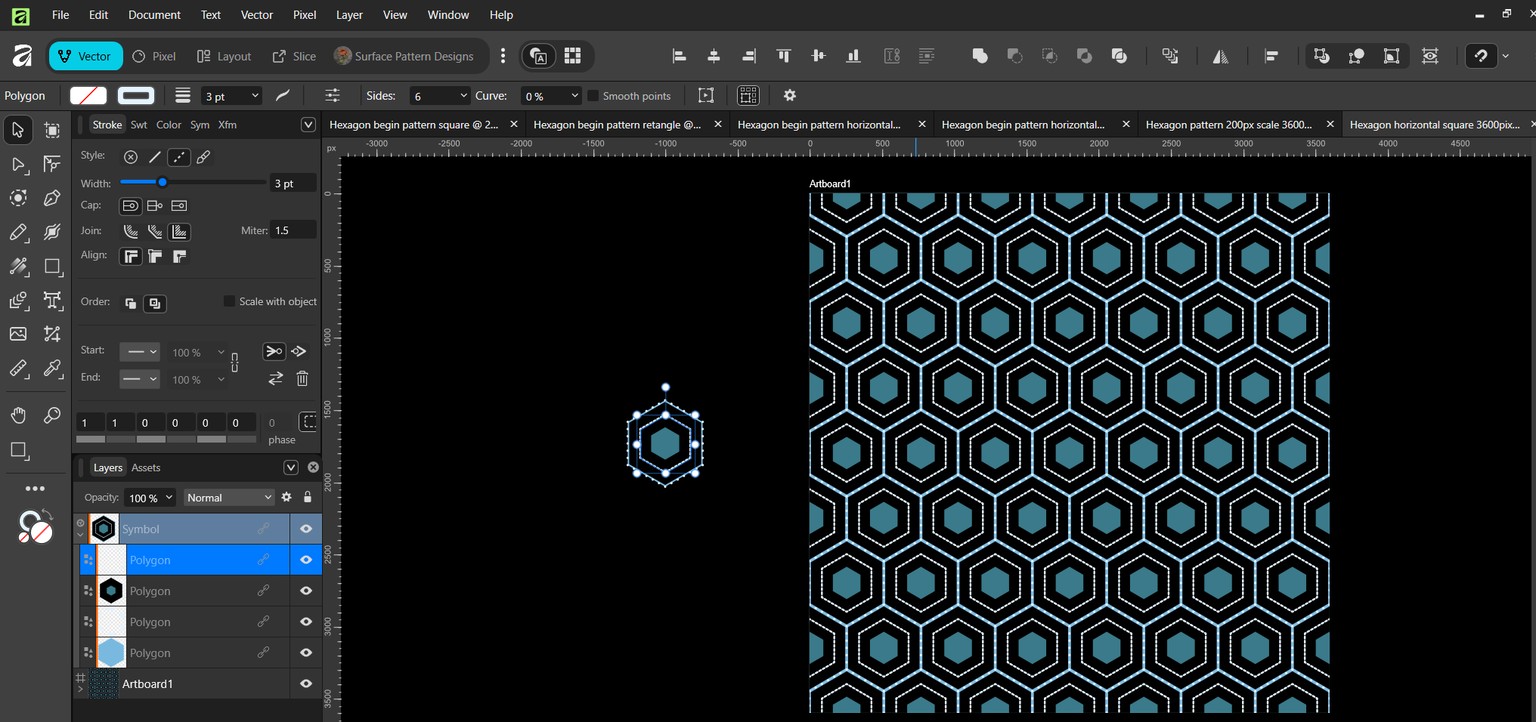1536x722 pixels.
Task: Open the Curve percentage dropdown
Action: (x=575, y=96)
